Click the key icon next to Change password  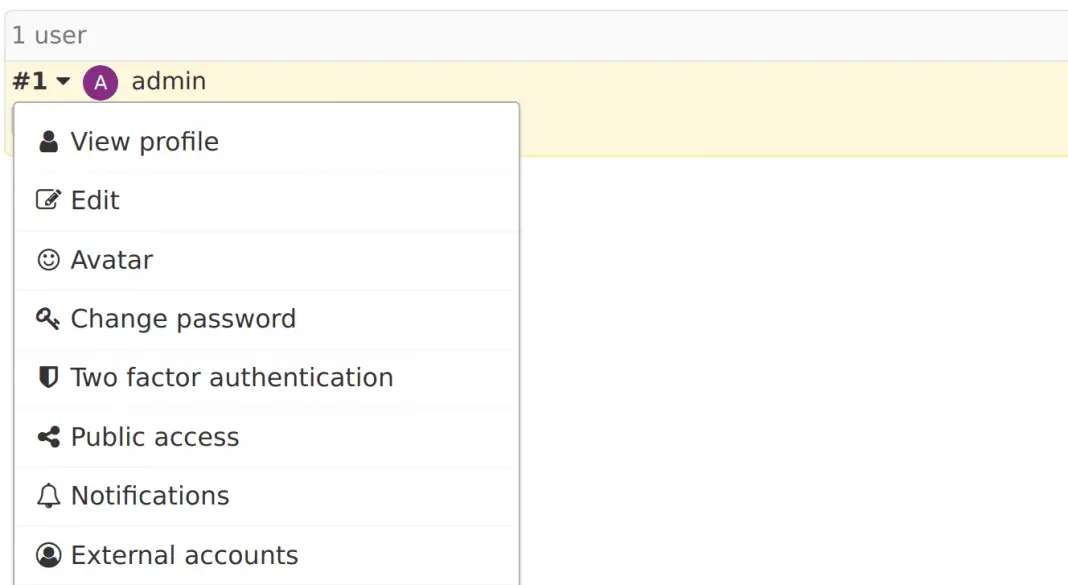click(x=47, y=318)
